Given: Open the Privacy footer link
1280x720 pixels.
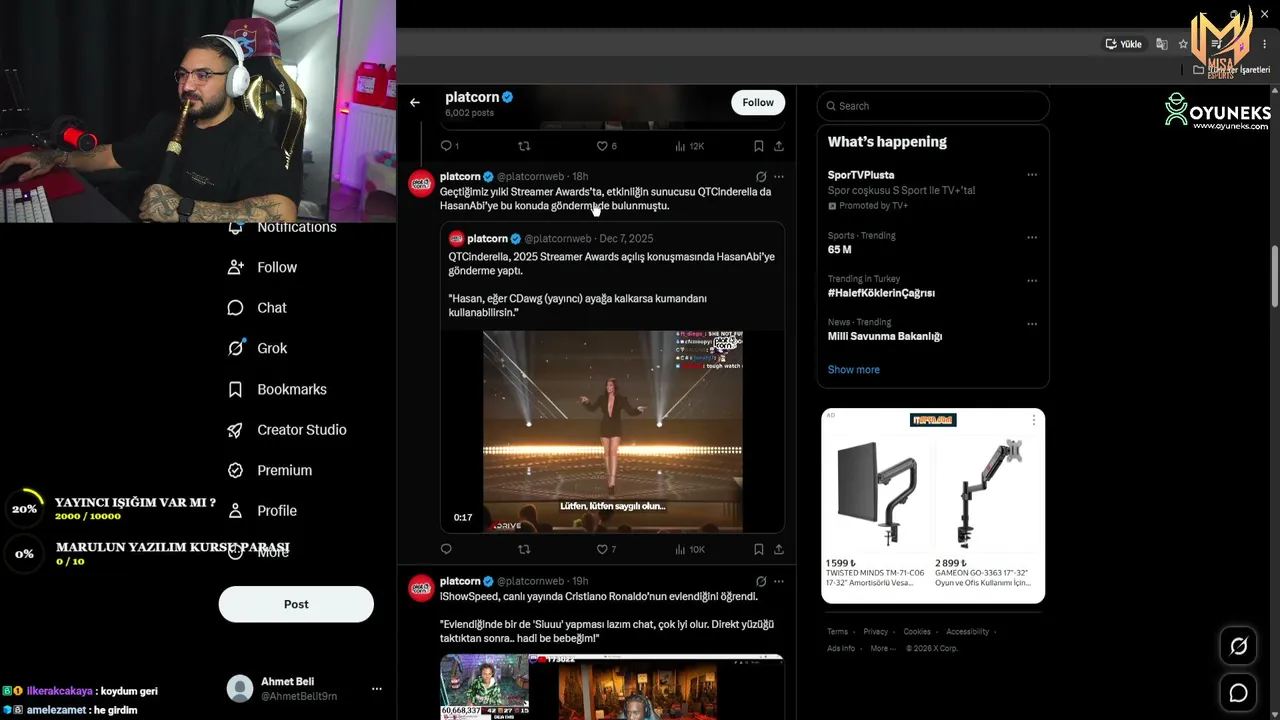Looking at the screenshot, I should click(875, 632).
